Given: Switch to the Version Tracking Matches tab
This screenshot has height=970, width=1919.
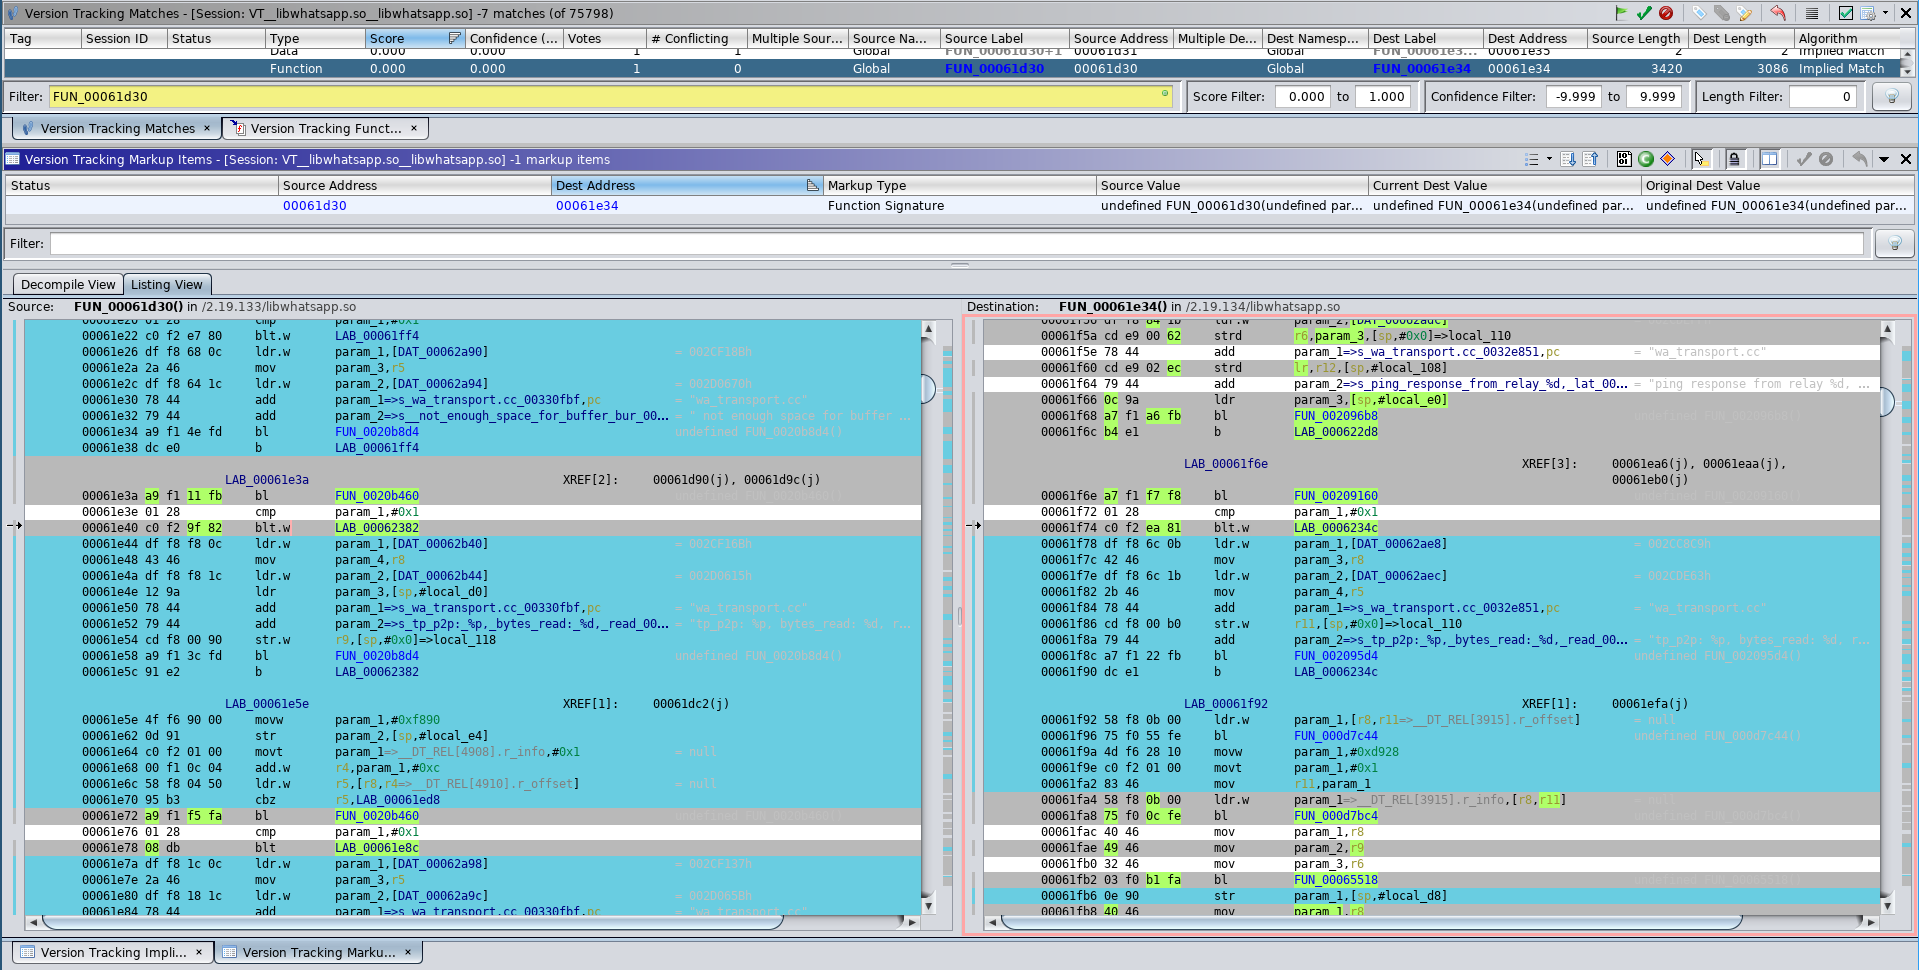Looking at the screenshot, I should point(117,128).
